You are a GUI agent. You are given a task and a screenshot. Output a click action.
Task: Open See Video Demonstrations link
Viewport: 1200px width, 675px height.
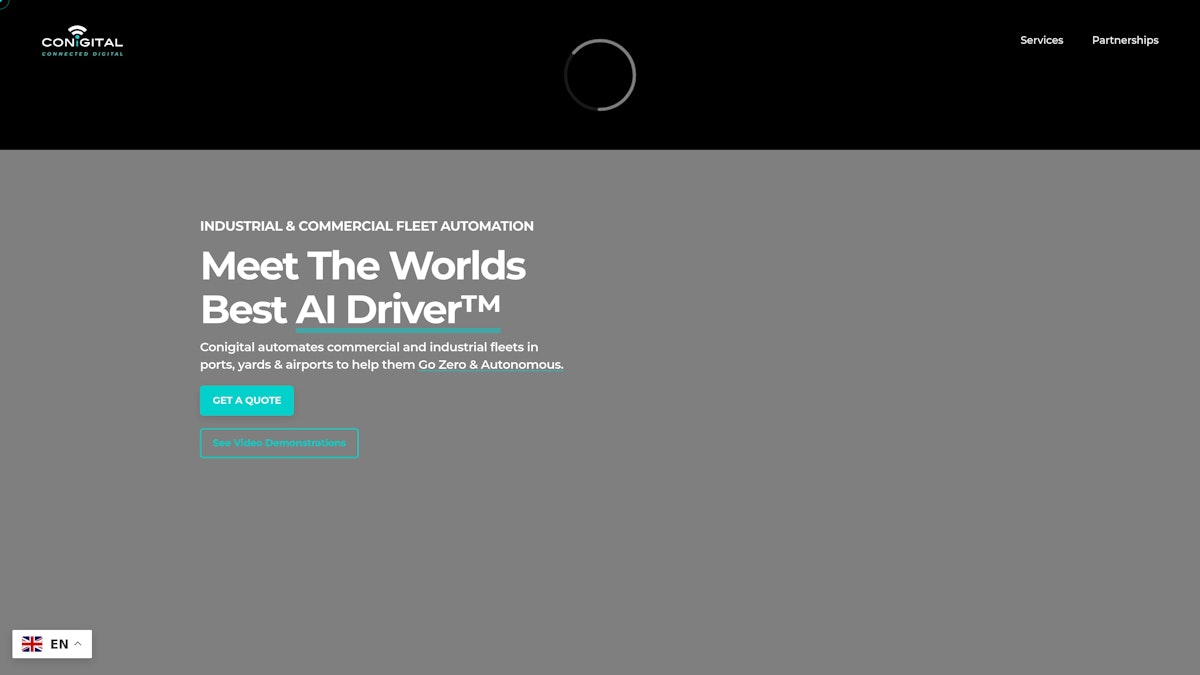pos(279,443)
